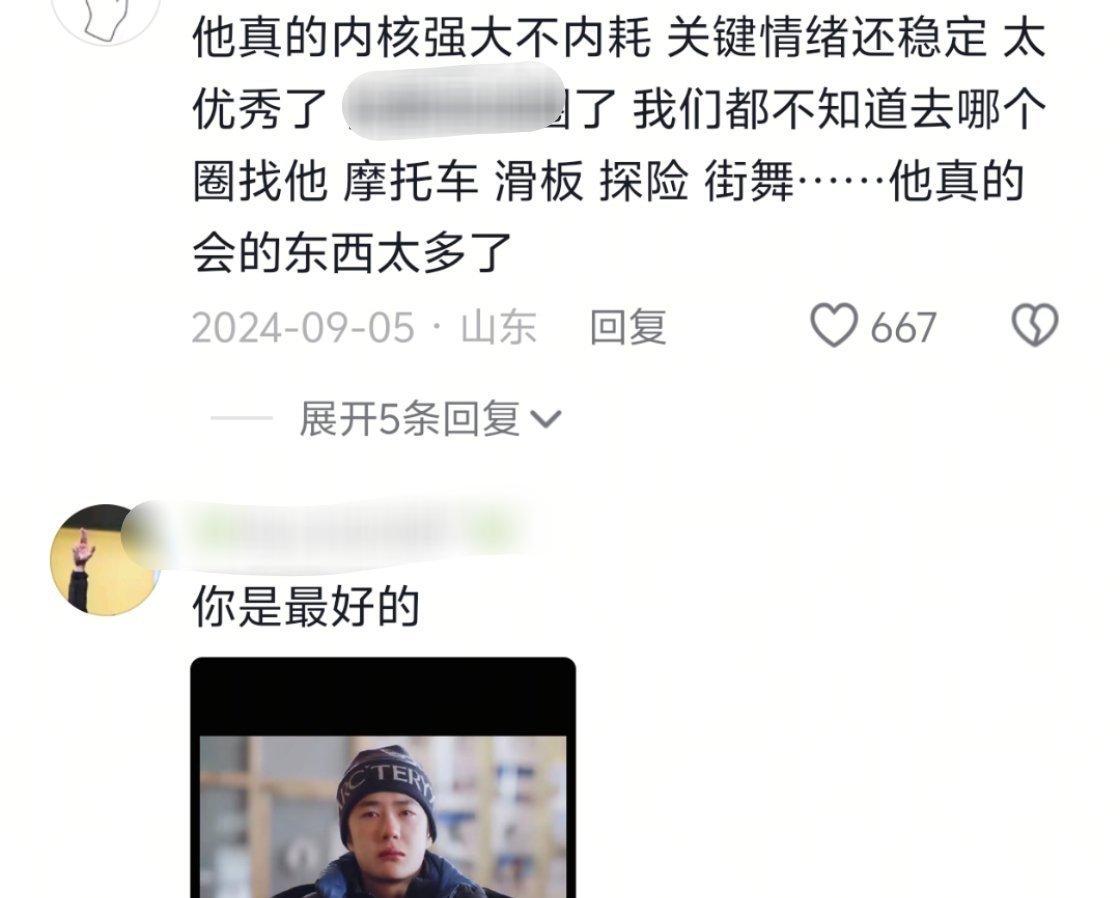The height and width of the screenshot is (898, 1120).
Task: Open the photo thumbnail in the comment
Action: (x=383, y=777)
